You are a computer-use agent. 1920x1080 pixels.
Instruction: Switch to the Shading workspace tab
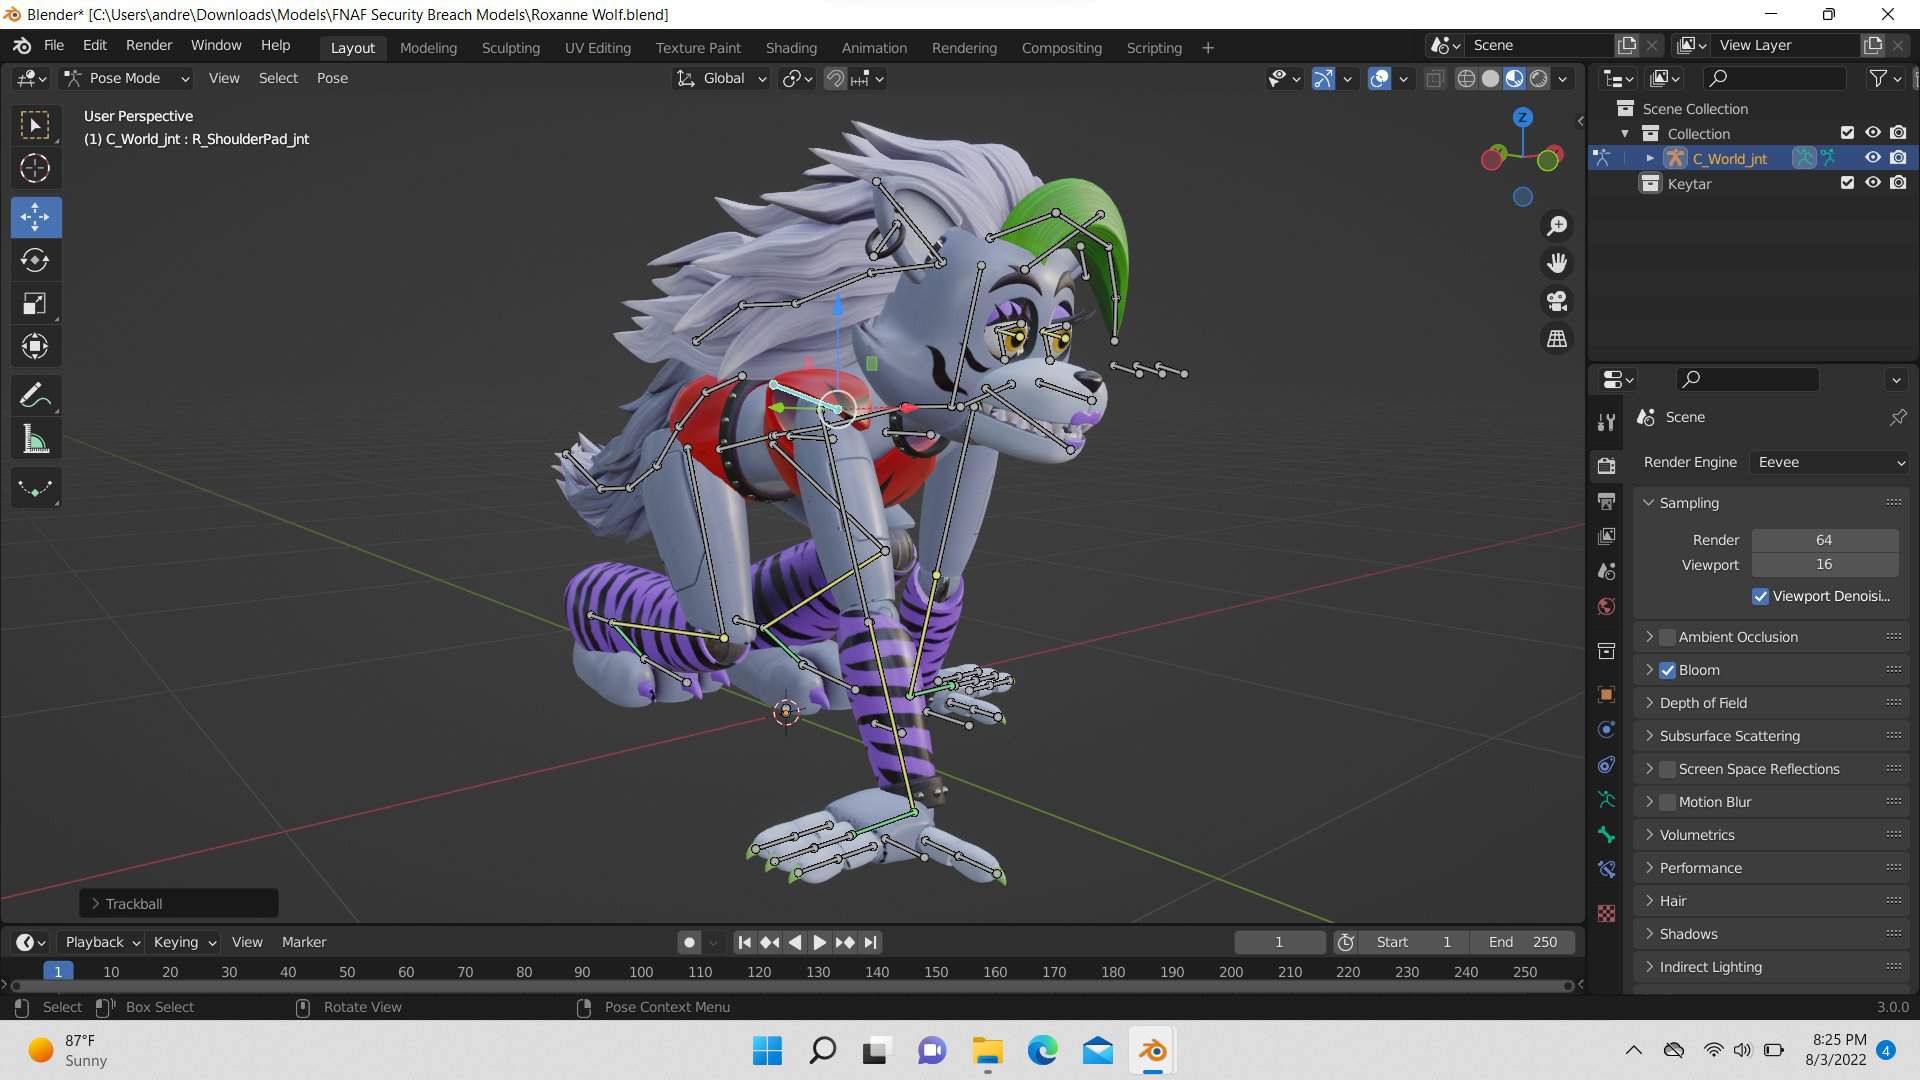click(791, 48)
